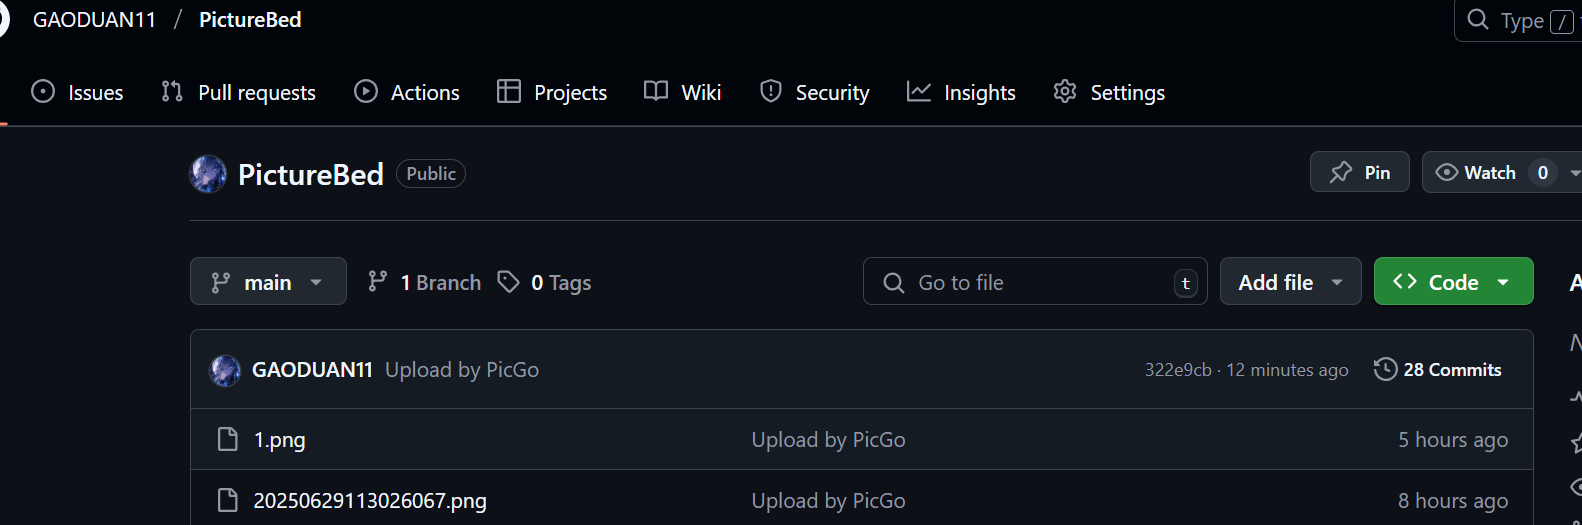This screenshot has width=1582, height=525.
Task: Click commit hash 322e9cb
Action: tap(1177, 370)
